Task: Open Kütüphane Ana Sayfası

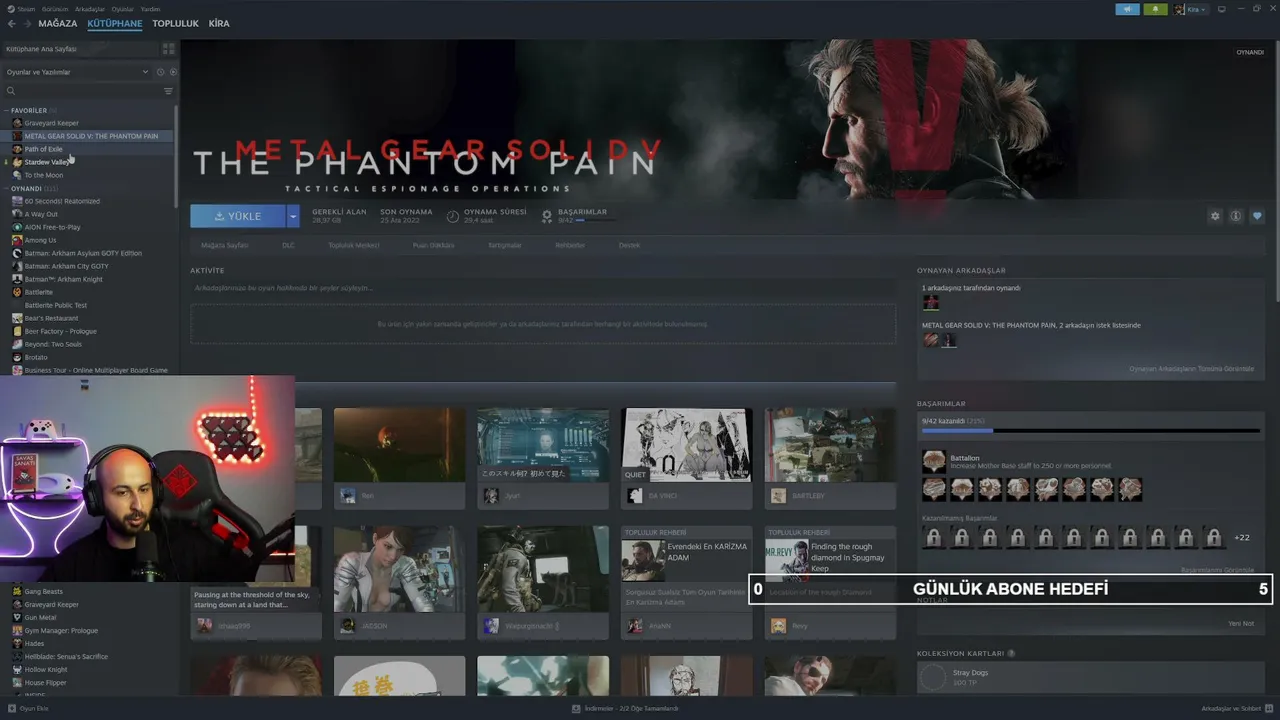Action: pyautogui.click(x=80, y=49)
